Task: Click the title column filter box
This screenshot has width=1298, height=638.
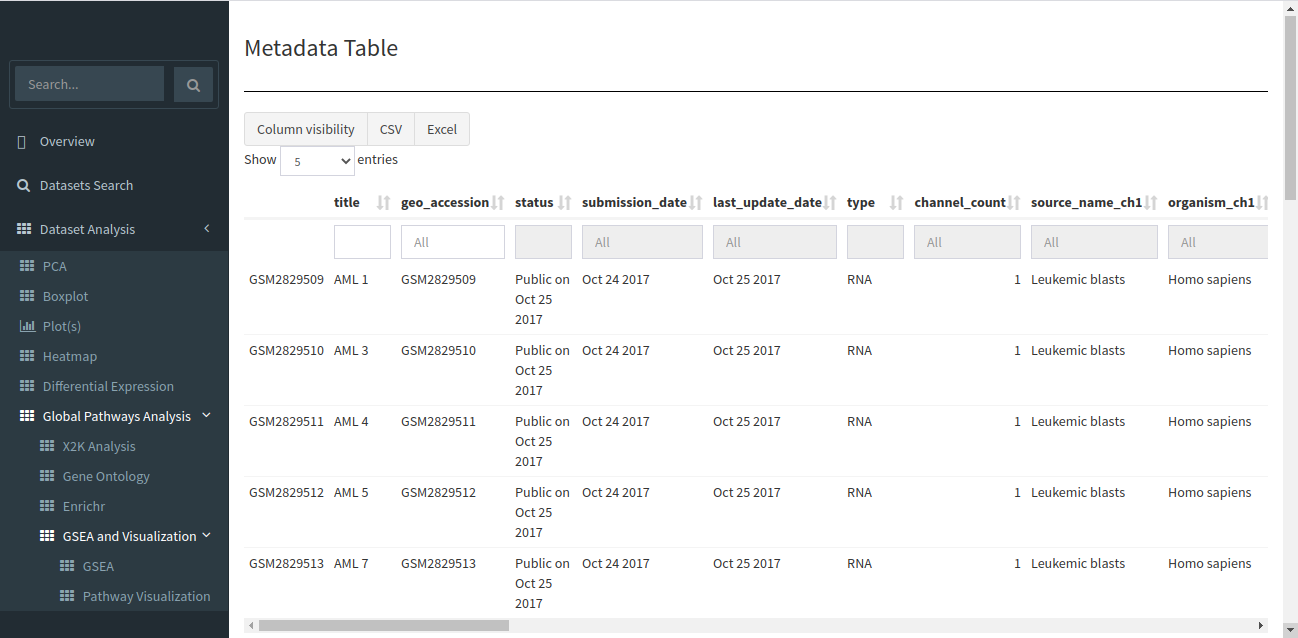Action: point(362,242)
